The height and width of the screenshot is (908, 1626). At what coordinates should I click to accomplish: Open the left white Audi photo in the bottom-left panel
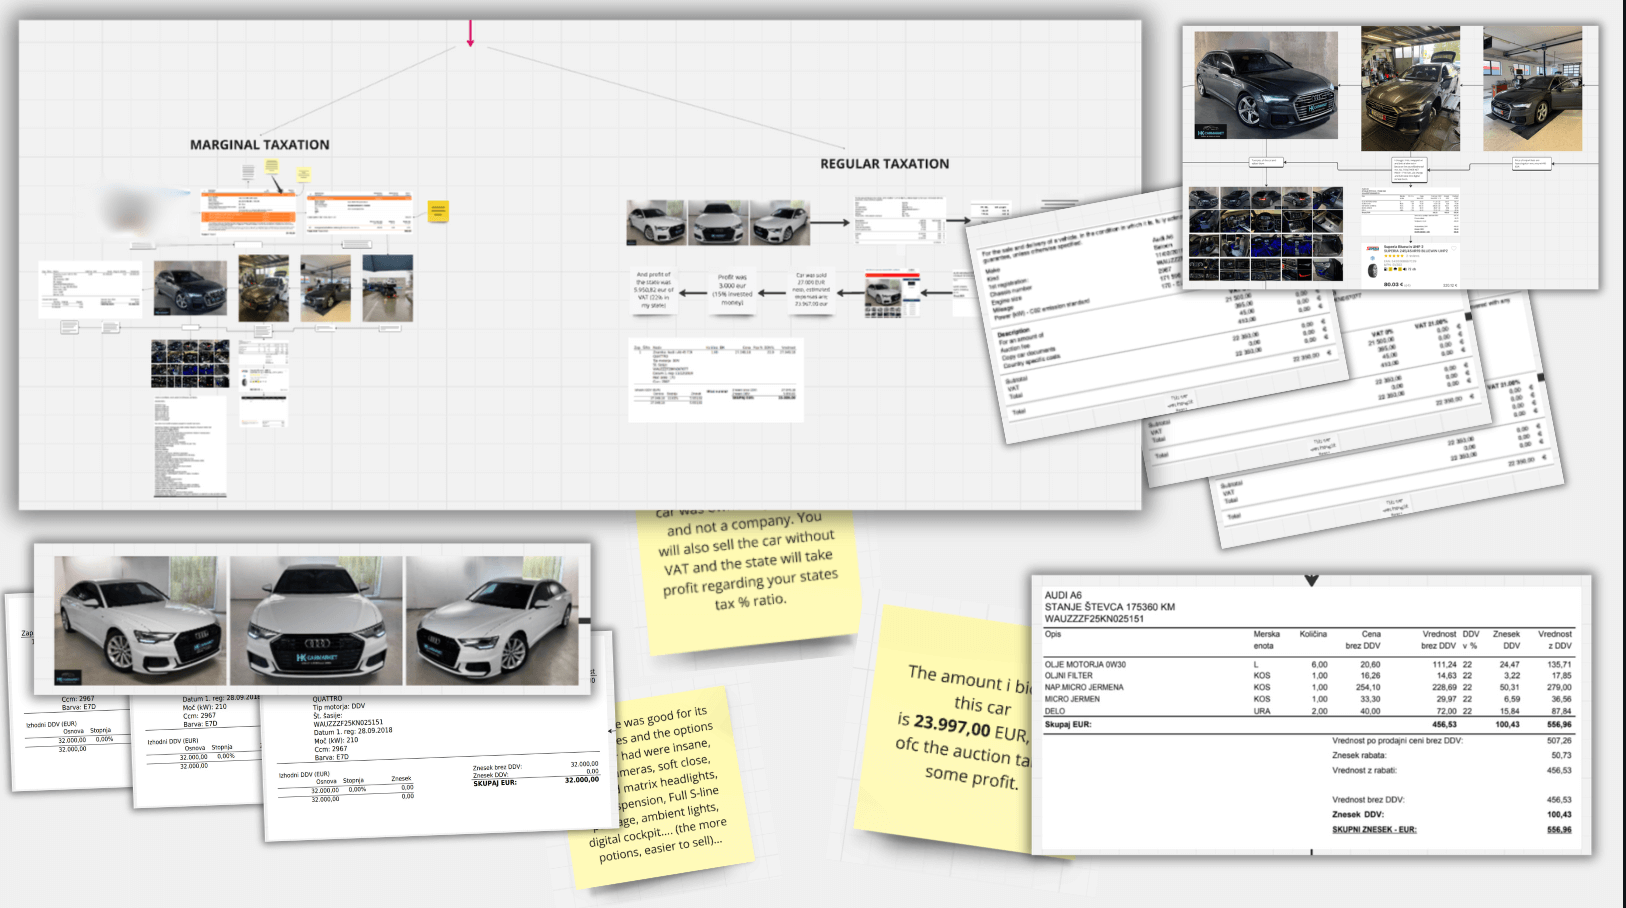coord(141,620)
